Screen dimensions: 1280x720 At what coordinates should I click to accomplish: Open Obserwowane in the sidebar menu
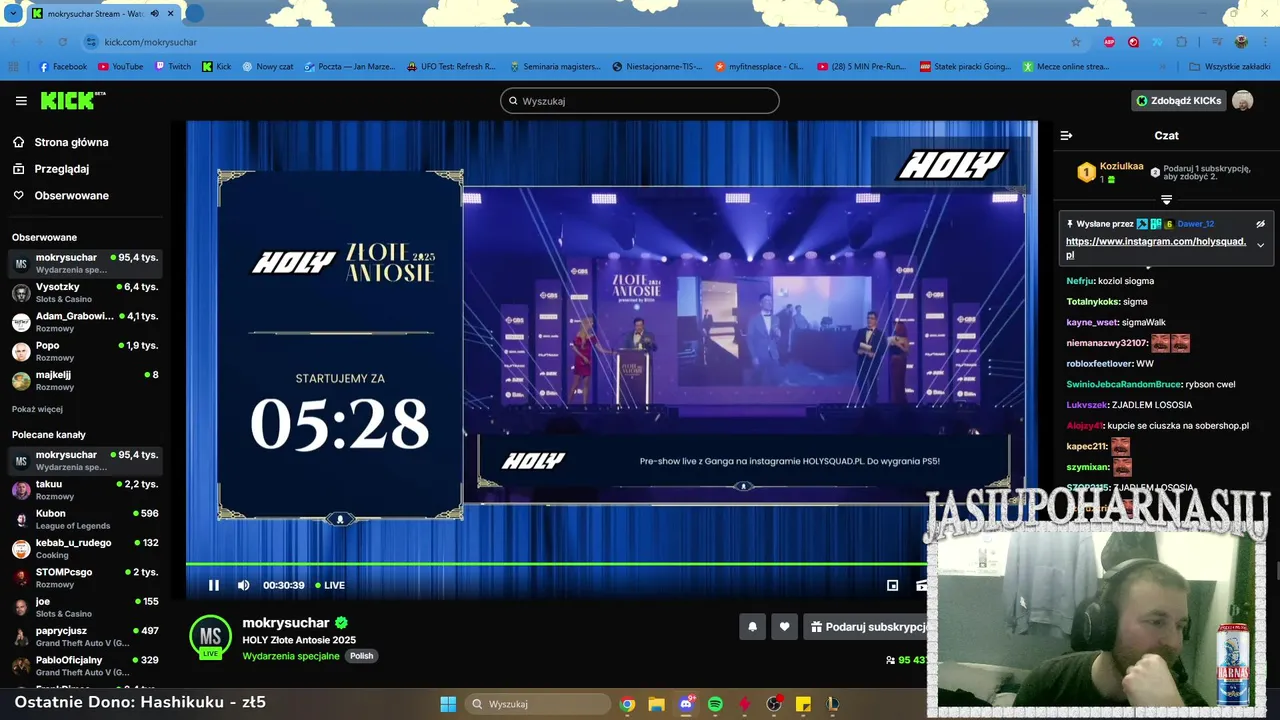(71, 196)
